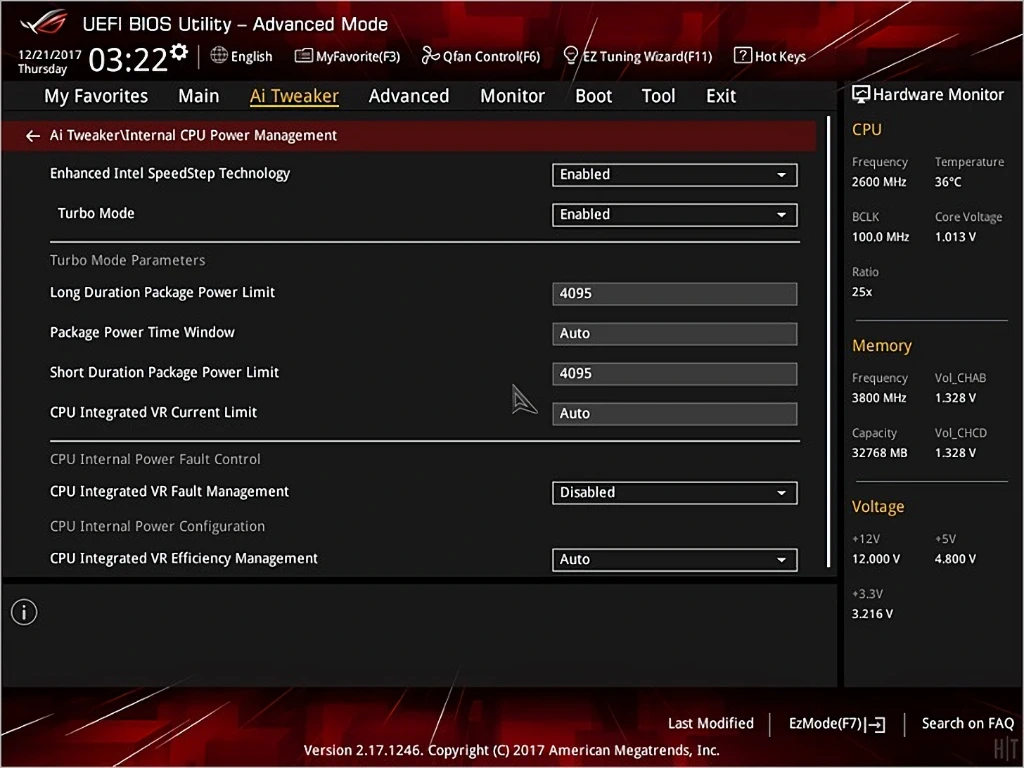Click CPU temperature value 36°C

[x=948, y=182]
